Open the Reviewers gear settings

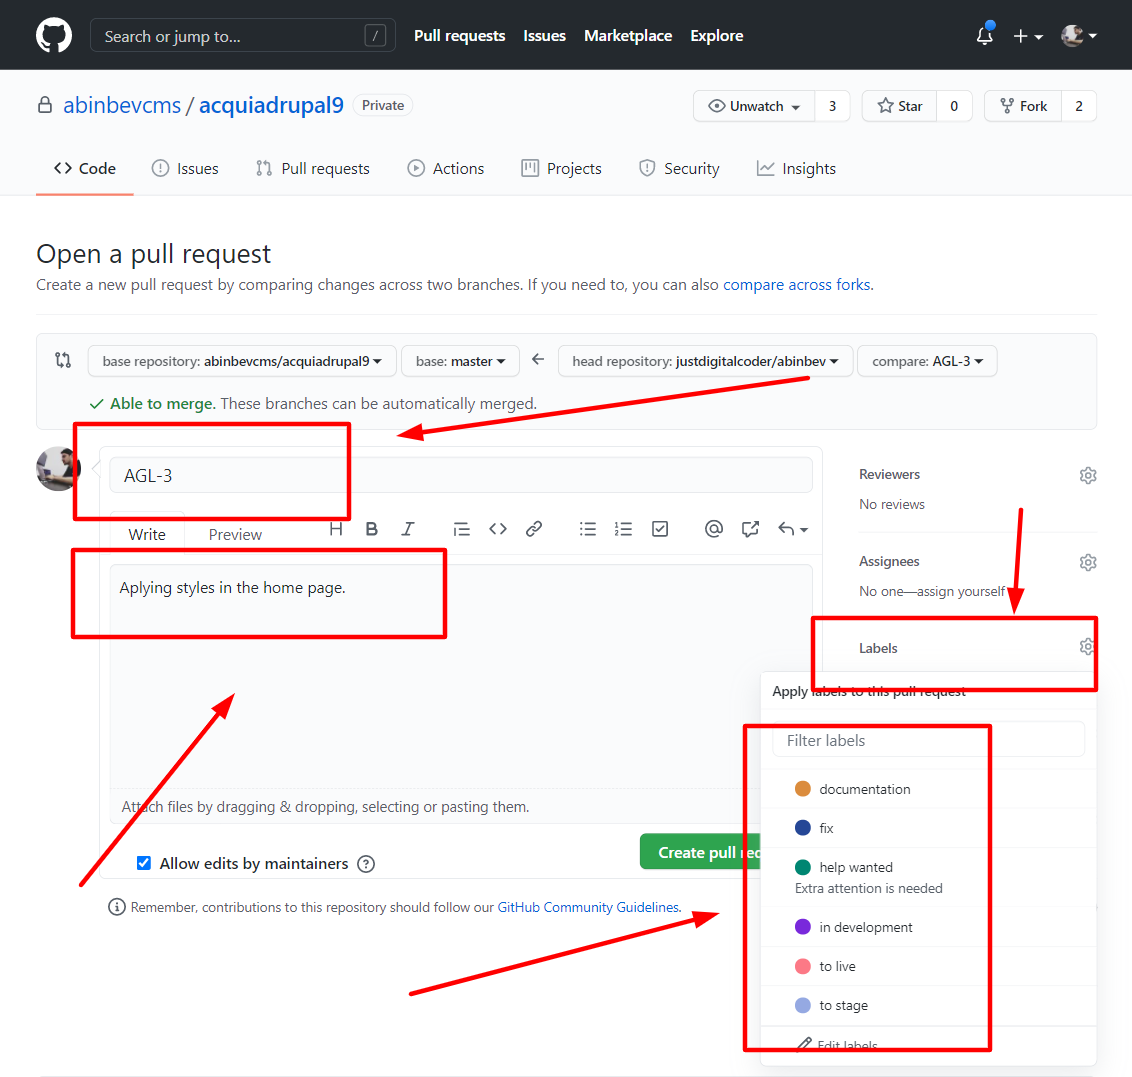1088,475
